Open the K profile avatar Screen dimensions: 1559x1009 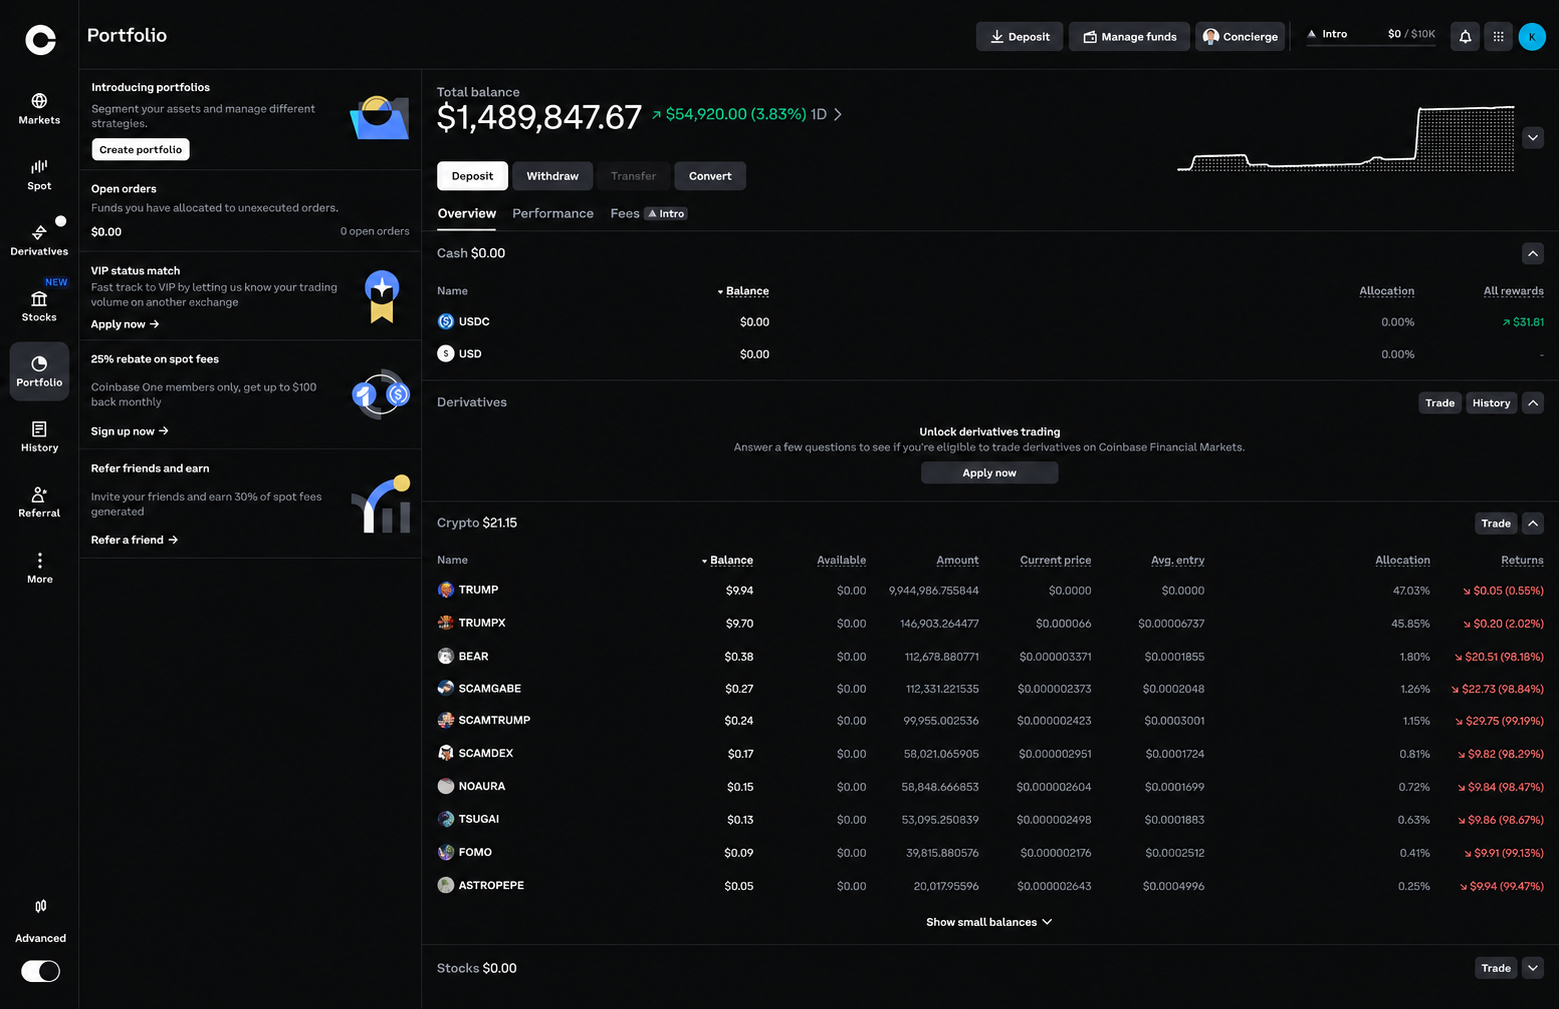point(1532,36)
